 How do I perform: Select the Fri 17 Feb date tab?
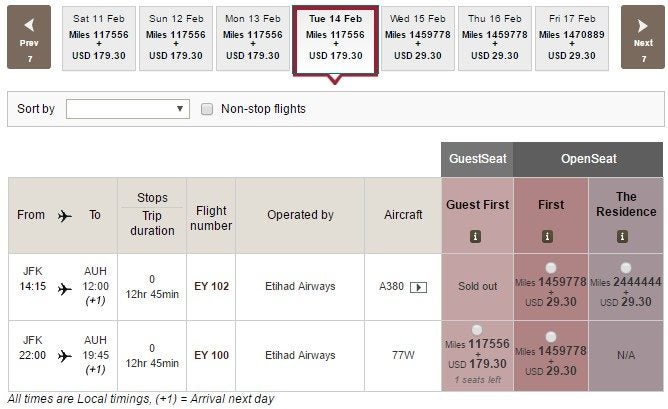pyautogui.click(x=572, y=38)
